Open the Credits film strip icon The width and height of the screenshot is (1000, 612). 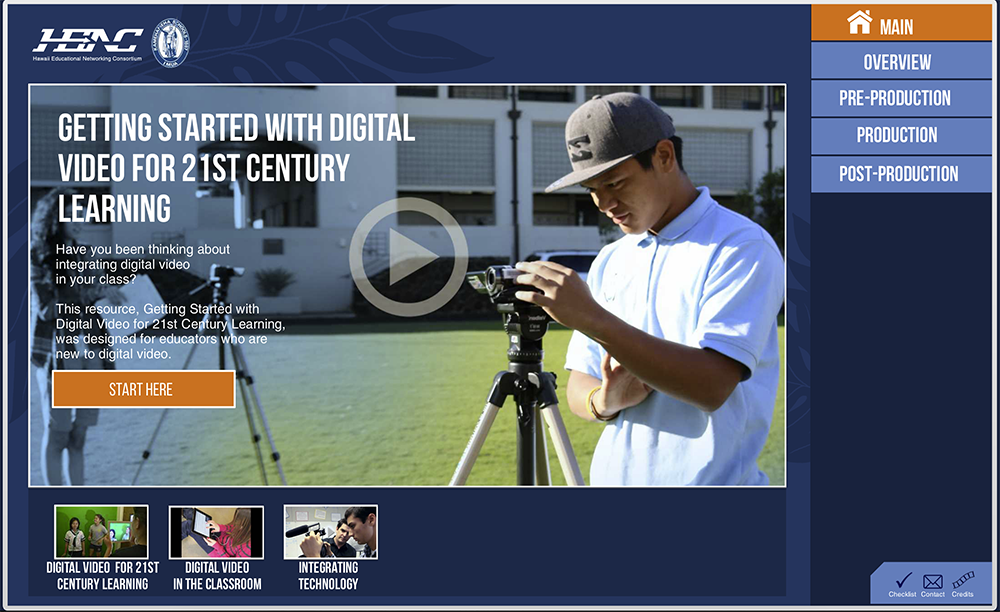point(963,580)
